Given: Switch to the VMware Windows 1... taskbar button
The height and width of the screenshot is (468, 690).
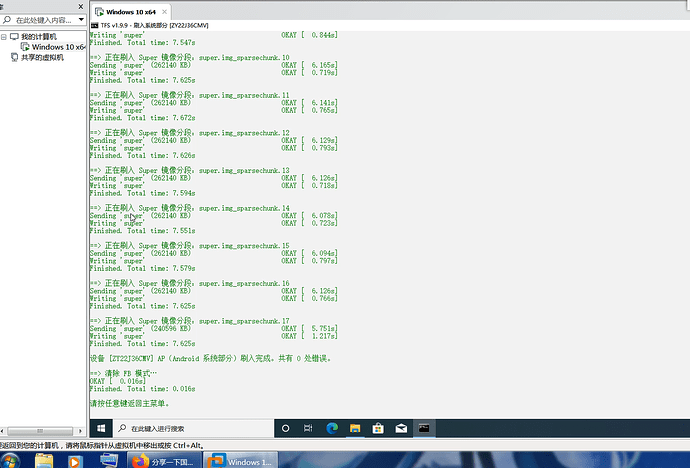Looking at the screenshot, I should click(x=241, y=461).
